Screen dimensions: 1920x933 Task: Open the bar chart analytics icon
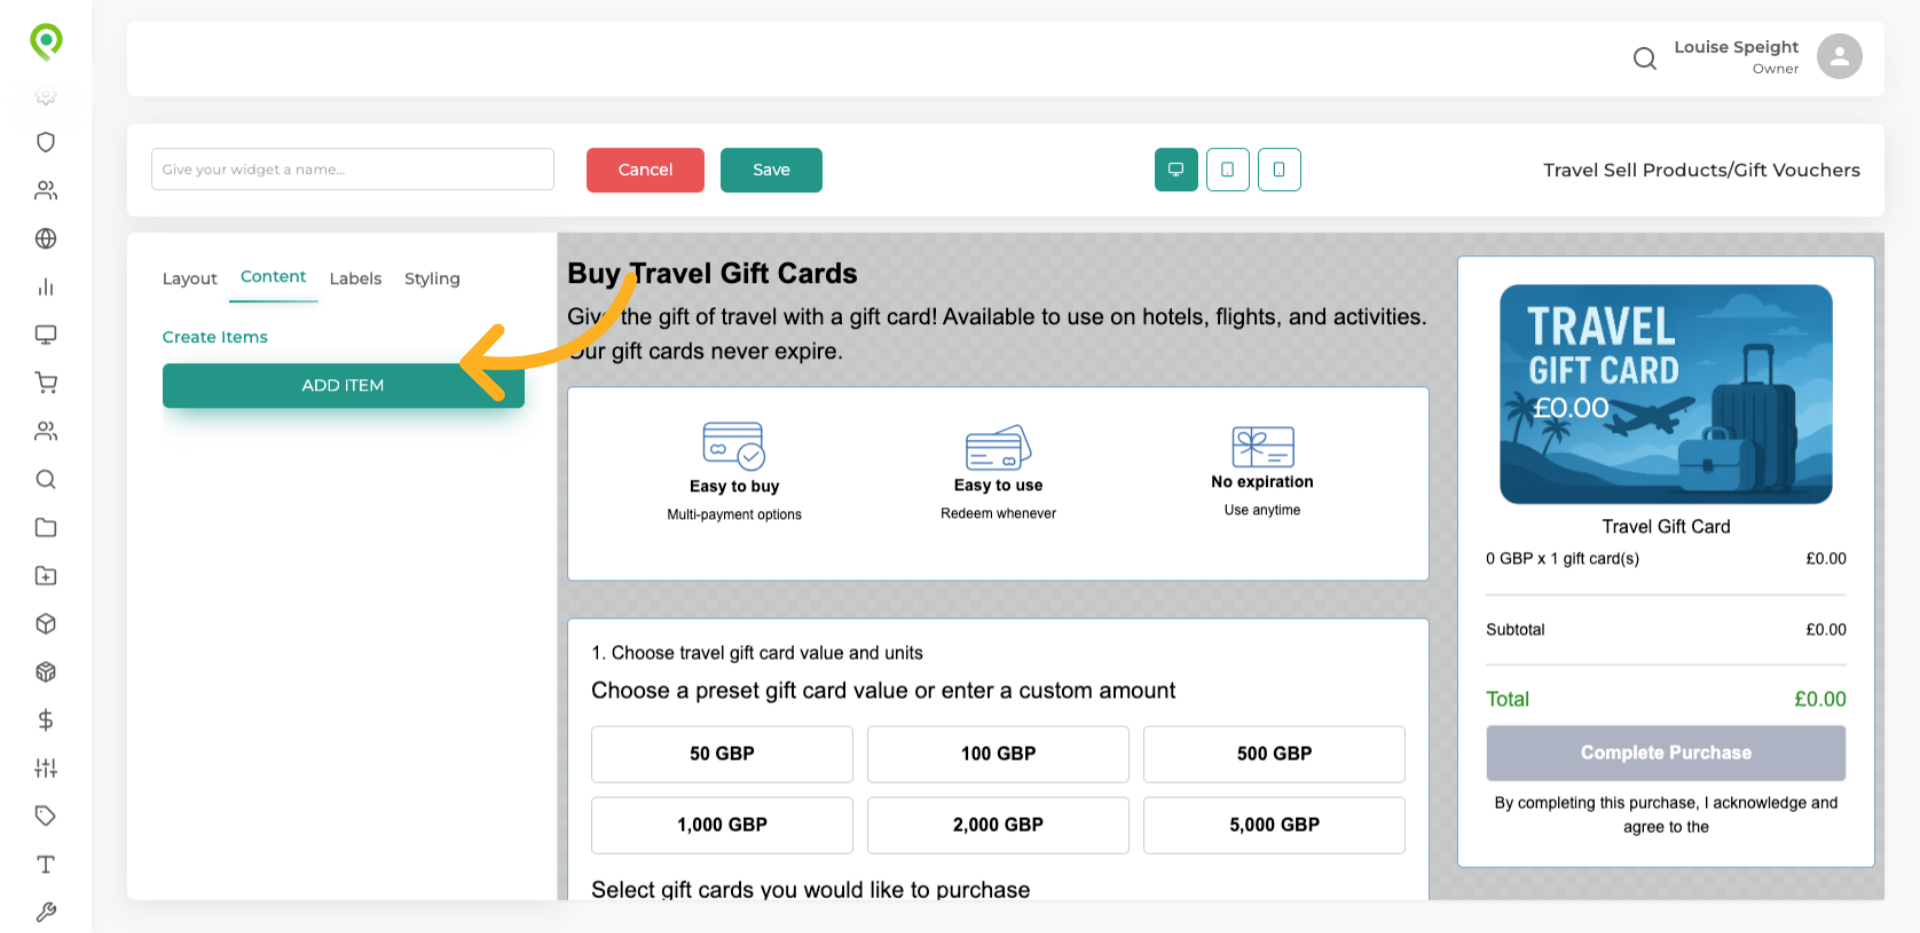[46, 287]
